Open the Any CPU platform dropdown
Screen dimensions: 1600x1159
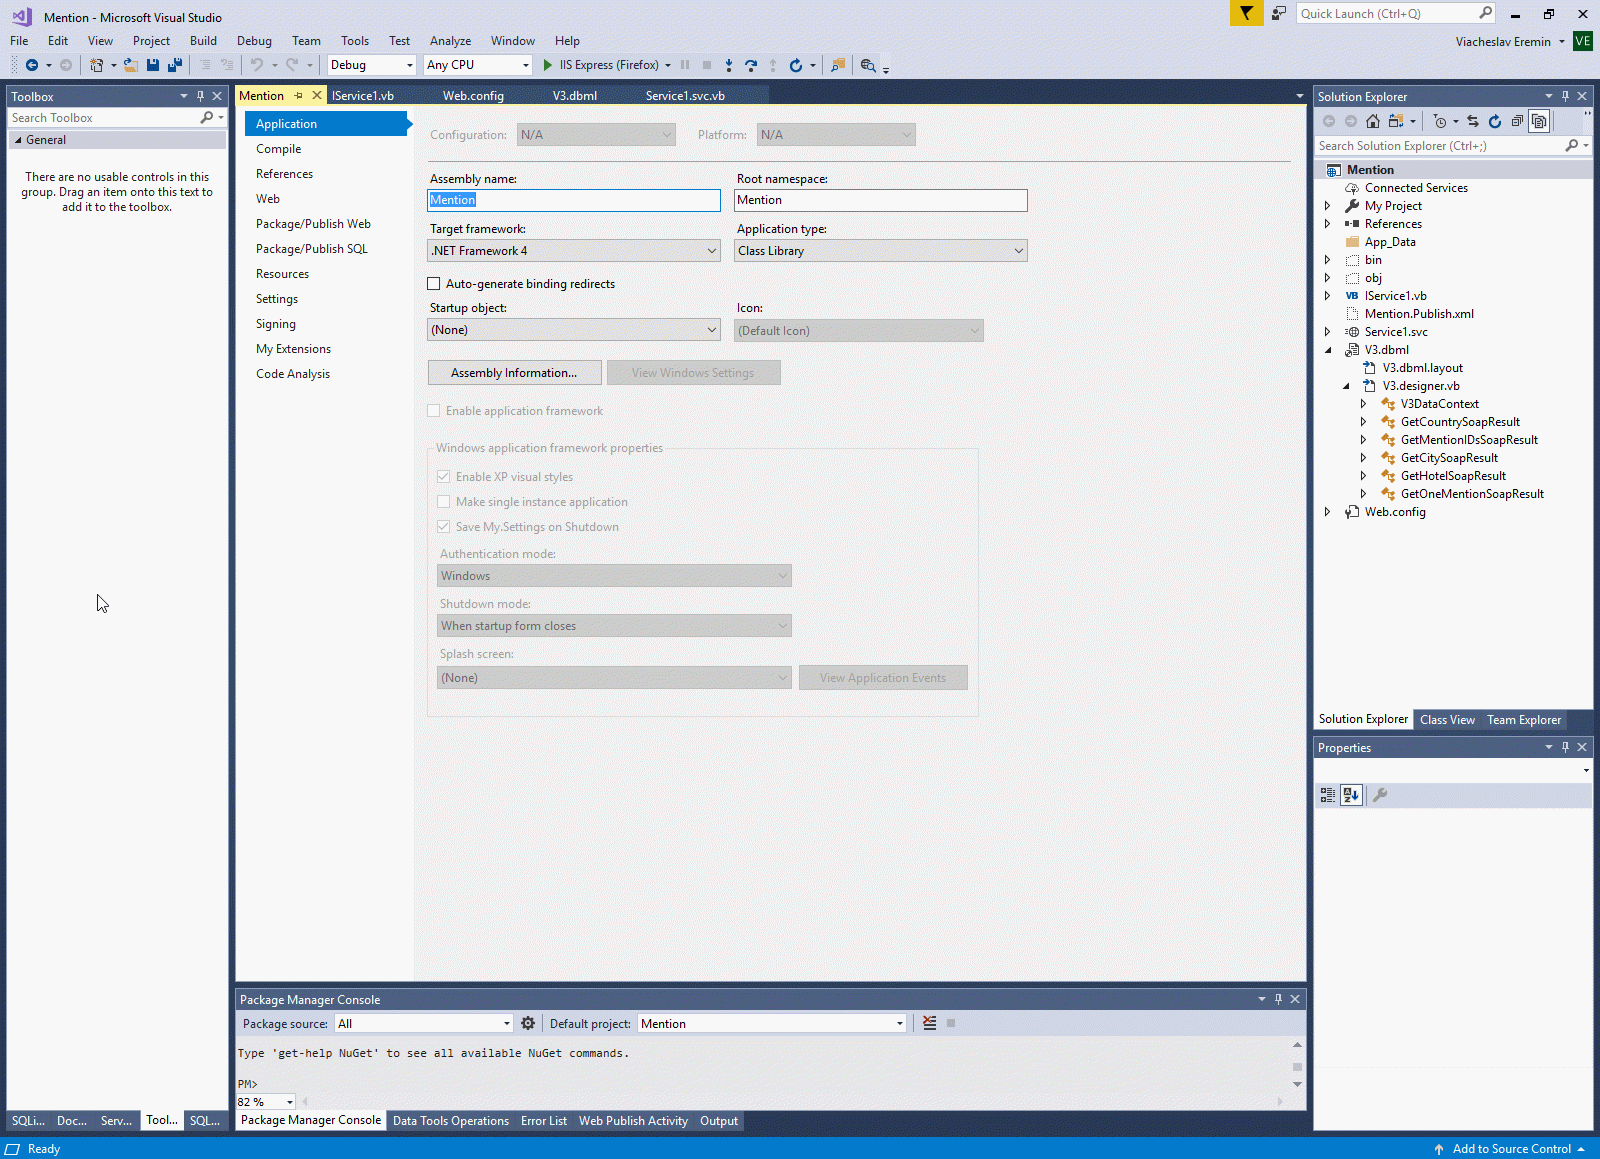click(x=478, y=65)
